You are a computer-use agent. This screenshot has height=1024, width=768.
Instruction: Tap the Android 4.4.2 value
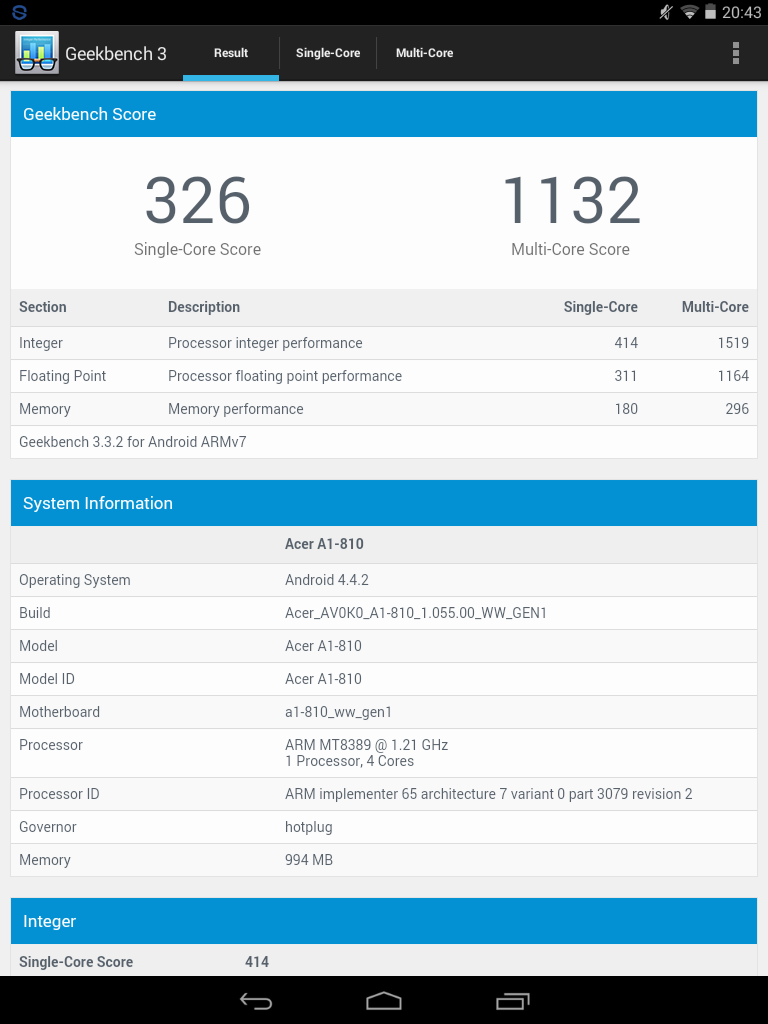(x=327, y=580)
